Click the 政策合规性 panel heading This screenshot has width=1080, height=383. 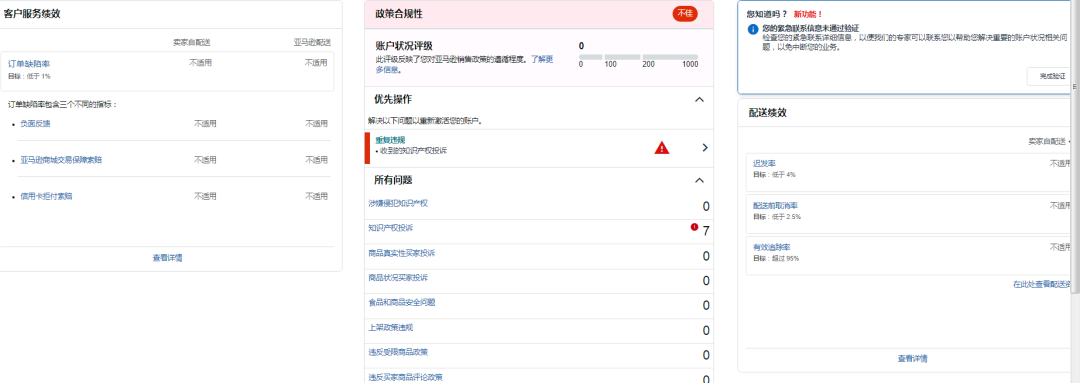tap(399, 14)
